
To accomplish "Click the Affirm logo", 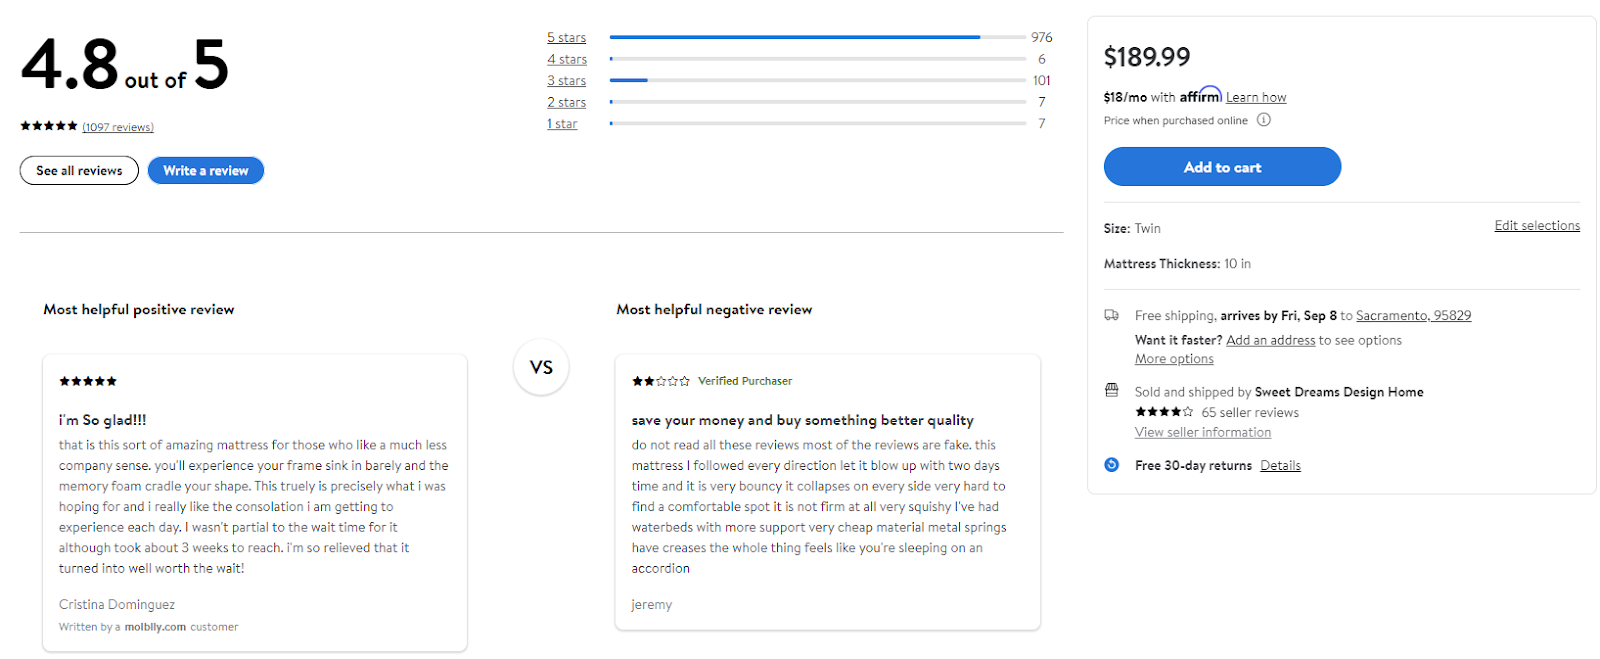I will (1200, 96).
